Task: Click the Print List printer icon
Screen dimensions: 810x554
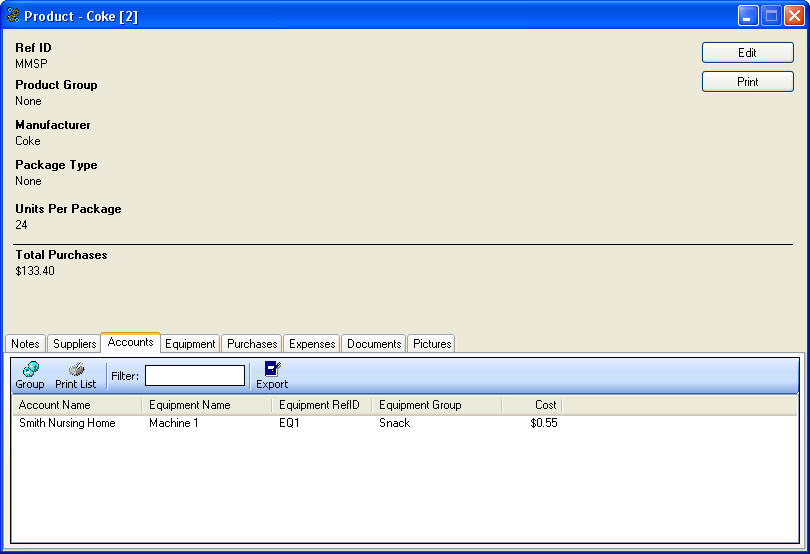Action: pos(76,369)
